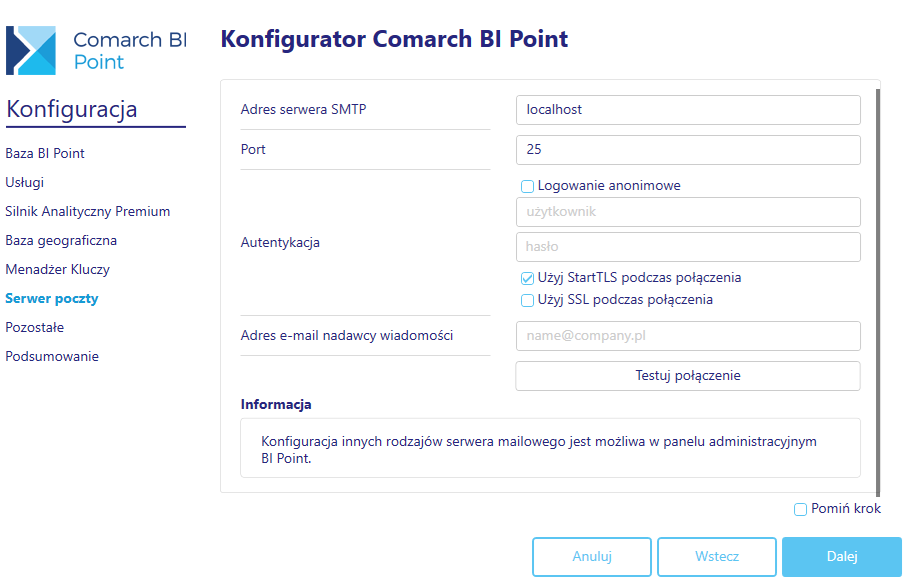
Task: Click the Adres serwera SMTP label
Action: pos(303,109)
